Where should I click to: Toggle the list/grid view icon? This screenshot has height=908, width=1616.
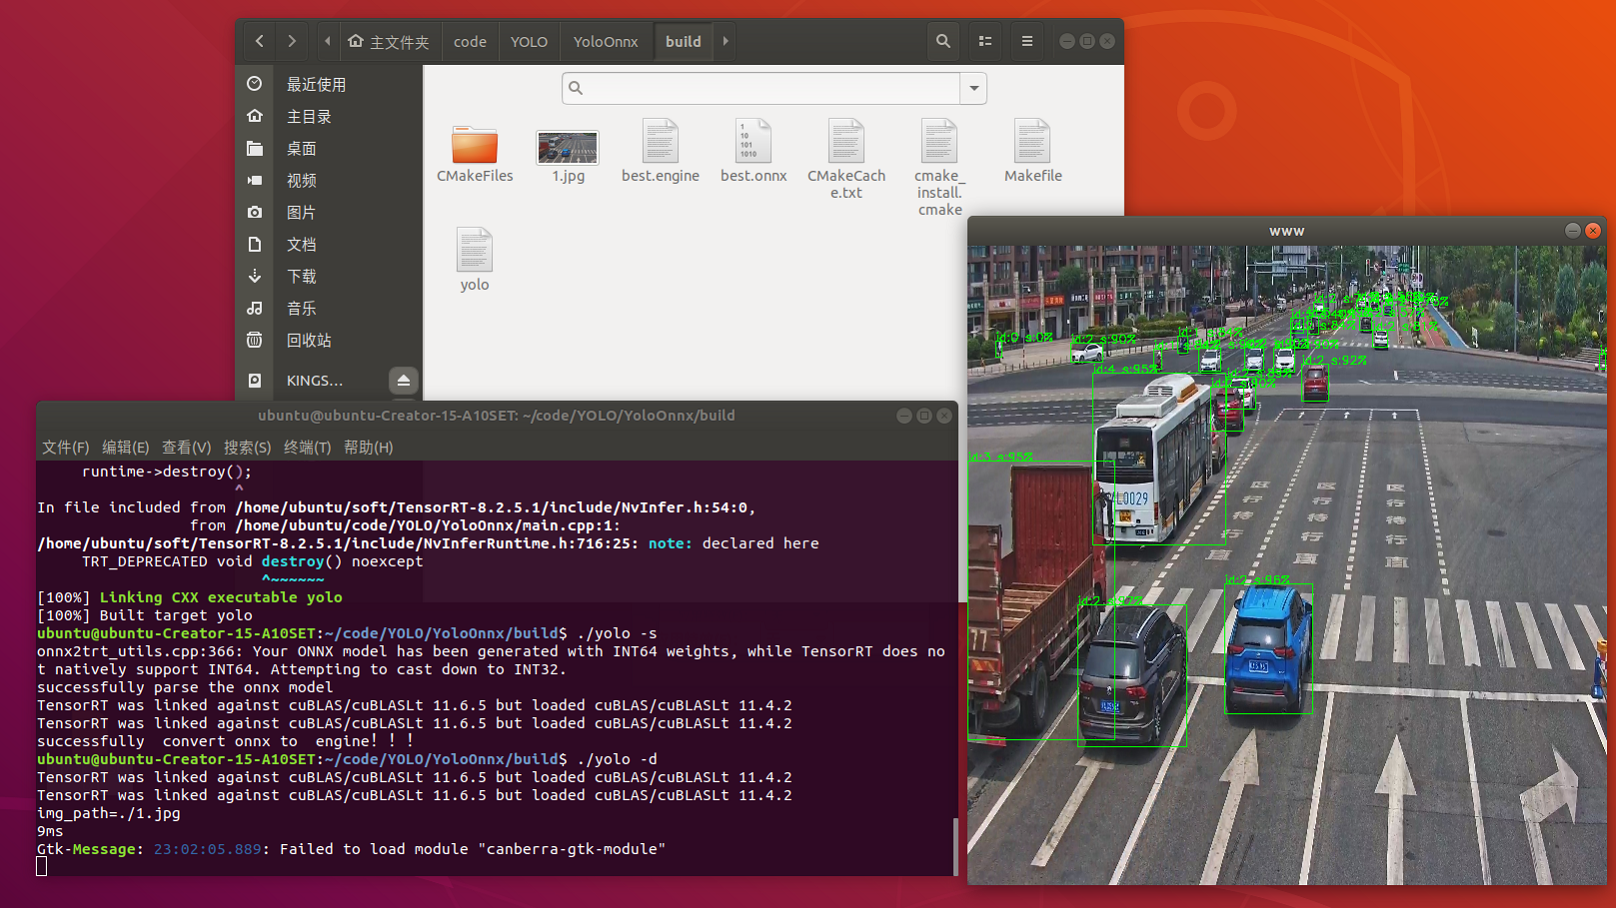pos(985,41)
